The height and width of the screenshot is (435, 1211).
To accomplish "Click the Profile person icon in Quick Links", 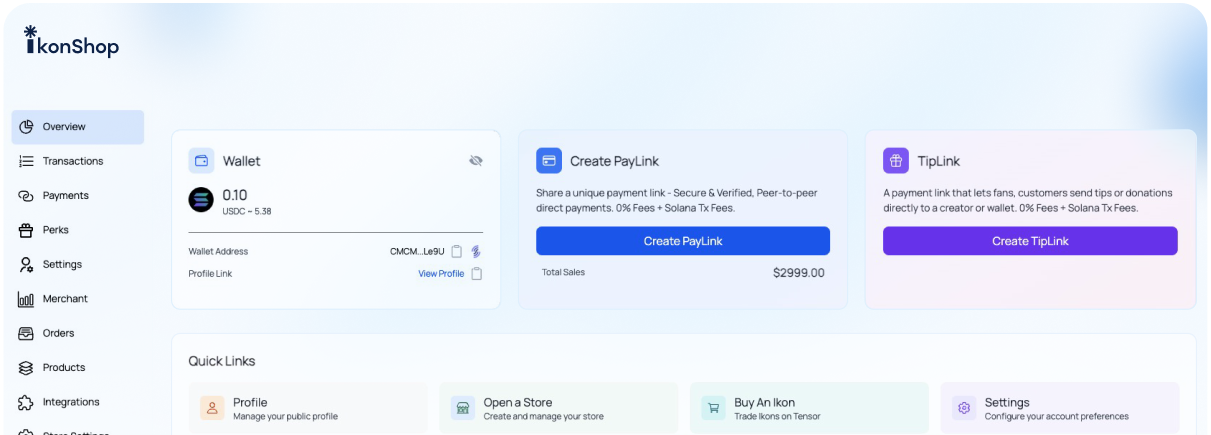I will [x=212, y=408].
